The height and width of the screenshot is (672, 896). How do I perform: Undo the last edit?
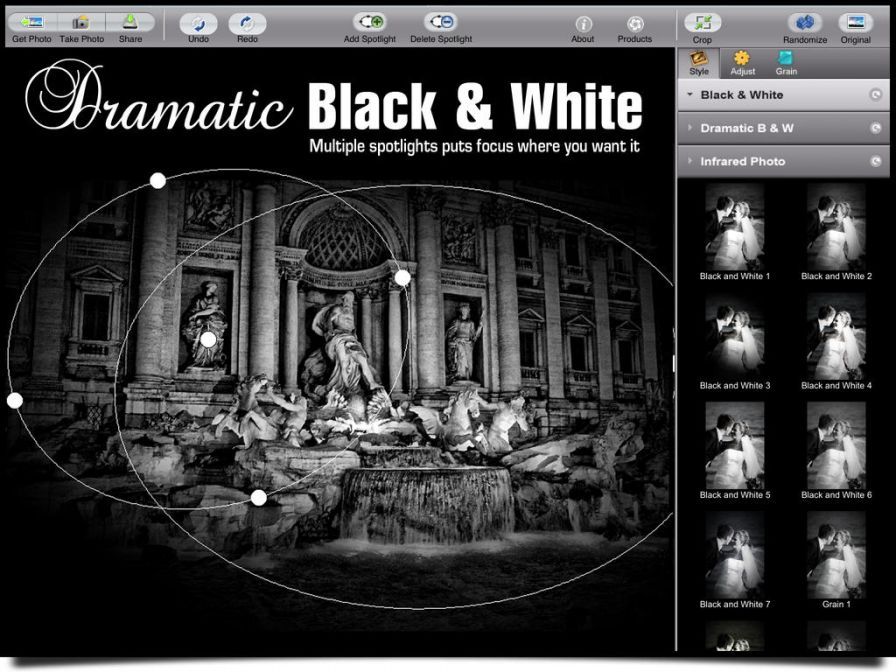(197, 22)
